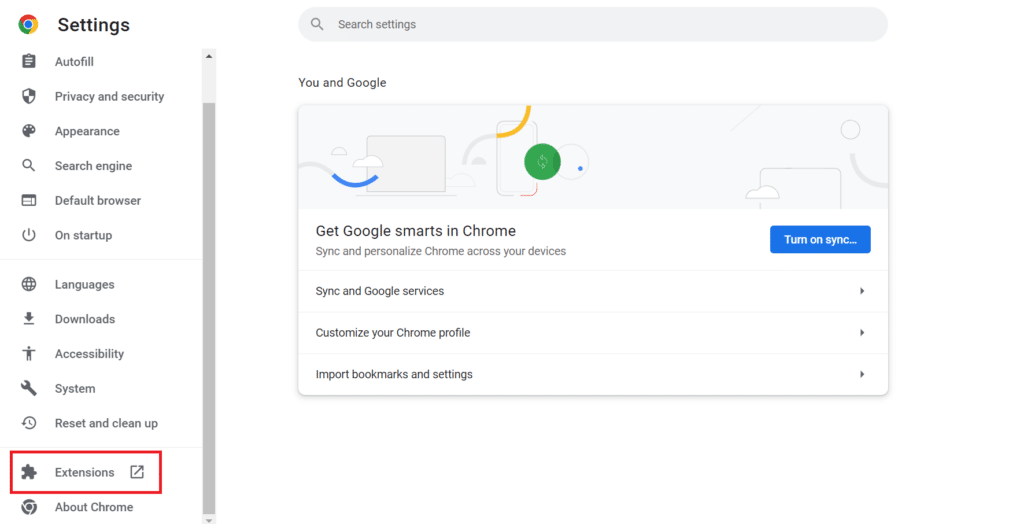Open the Extensions external link

click(x=137, y=472)
